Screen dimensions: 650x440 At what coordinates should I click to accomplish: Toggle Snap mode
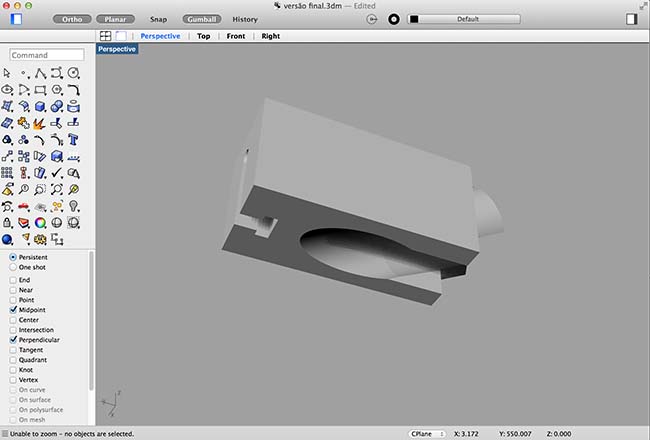tap(158, 19)
